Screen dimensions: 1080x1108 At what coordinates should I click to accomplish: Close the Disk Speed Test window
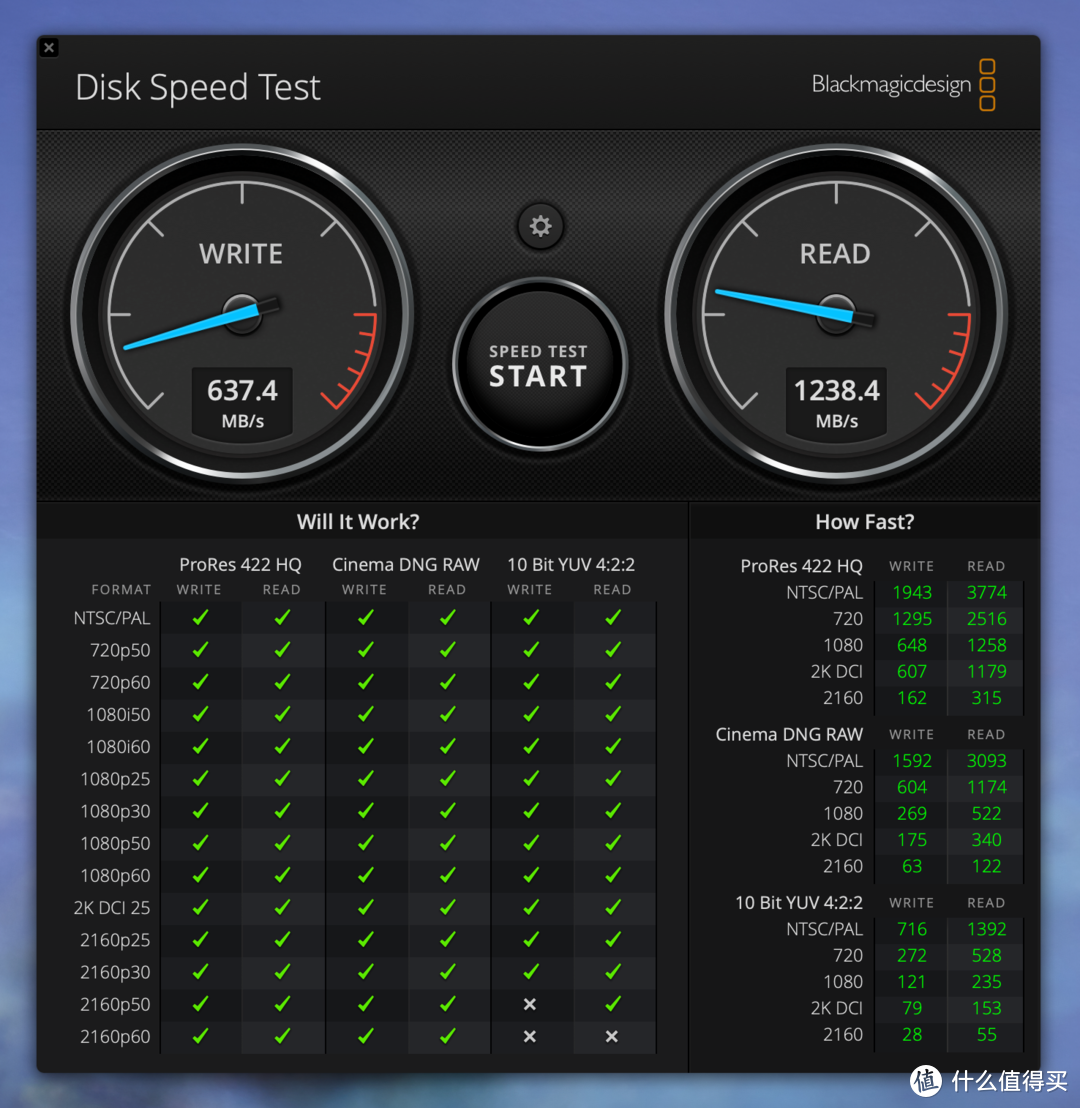pos(49,47)
